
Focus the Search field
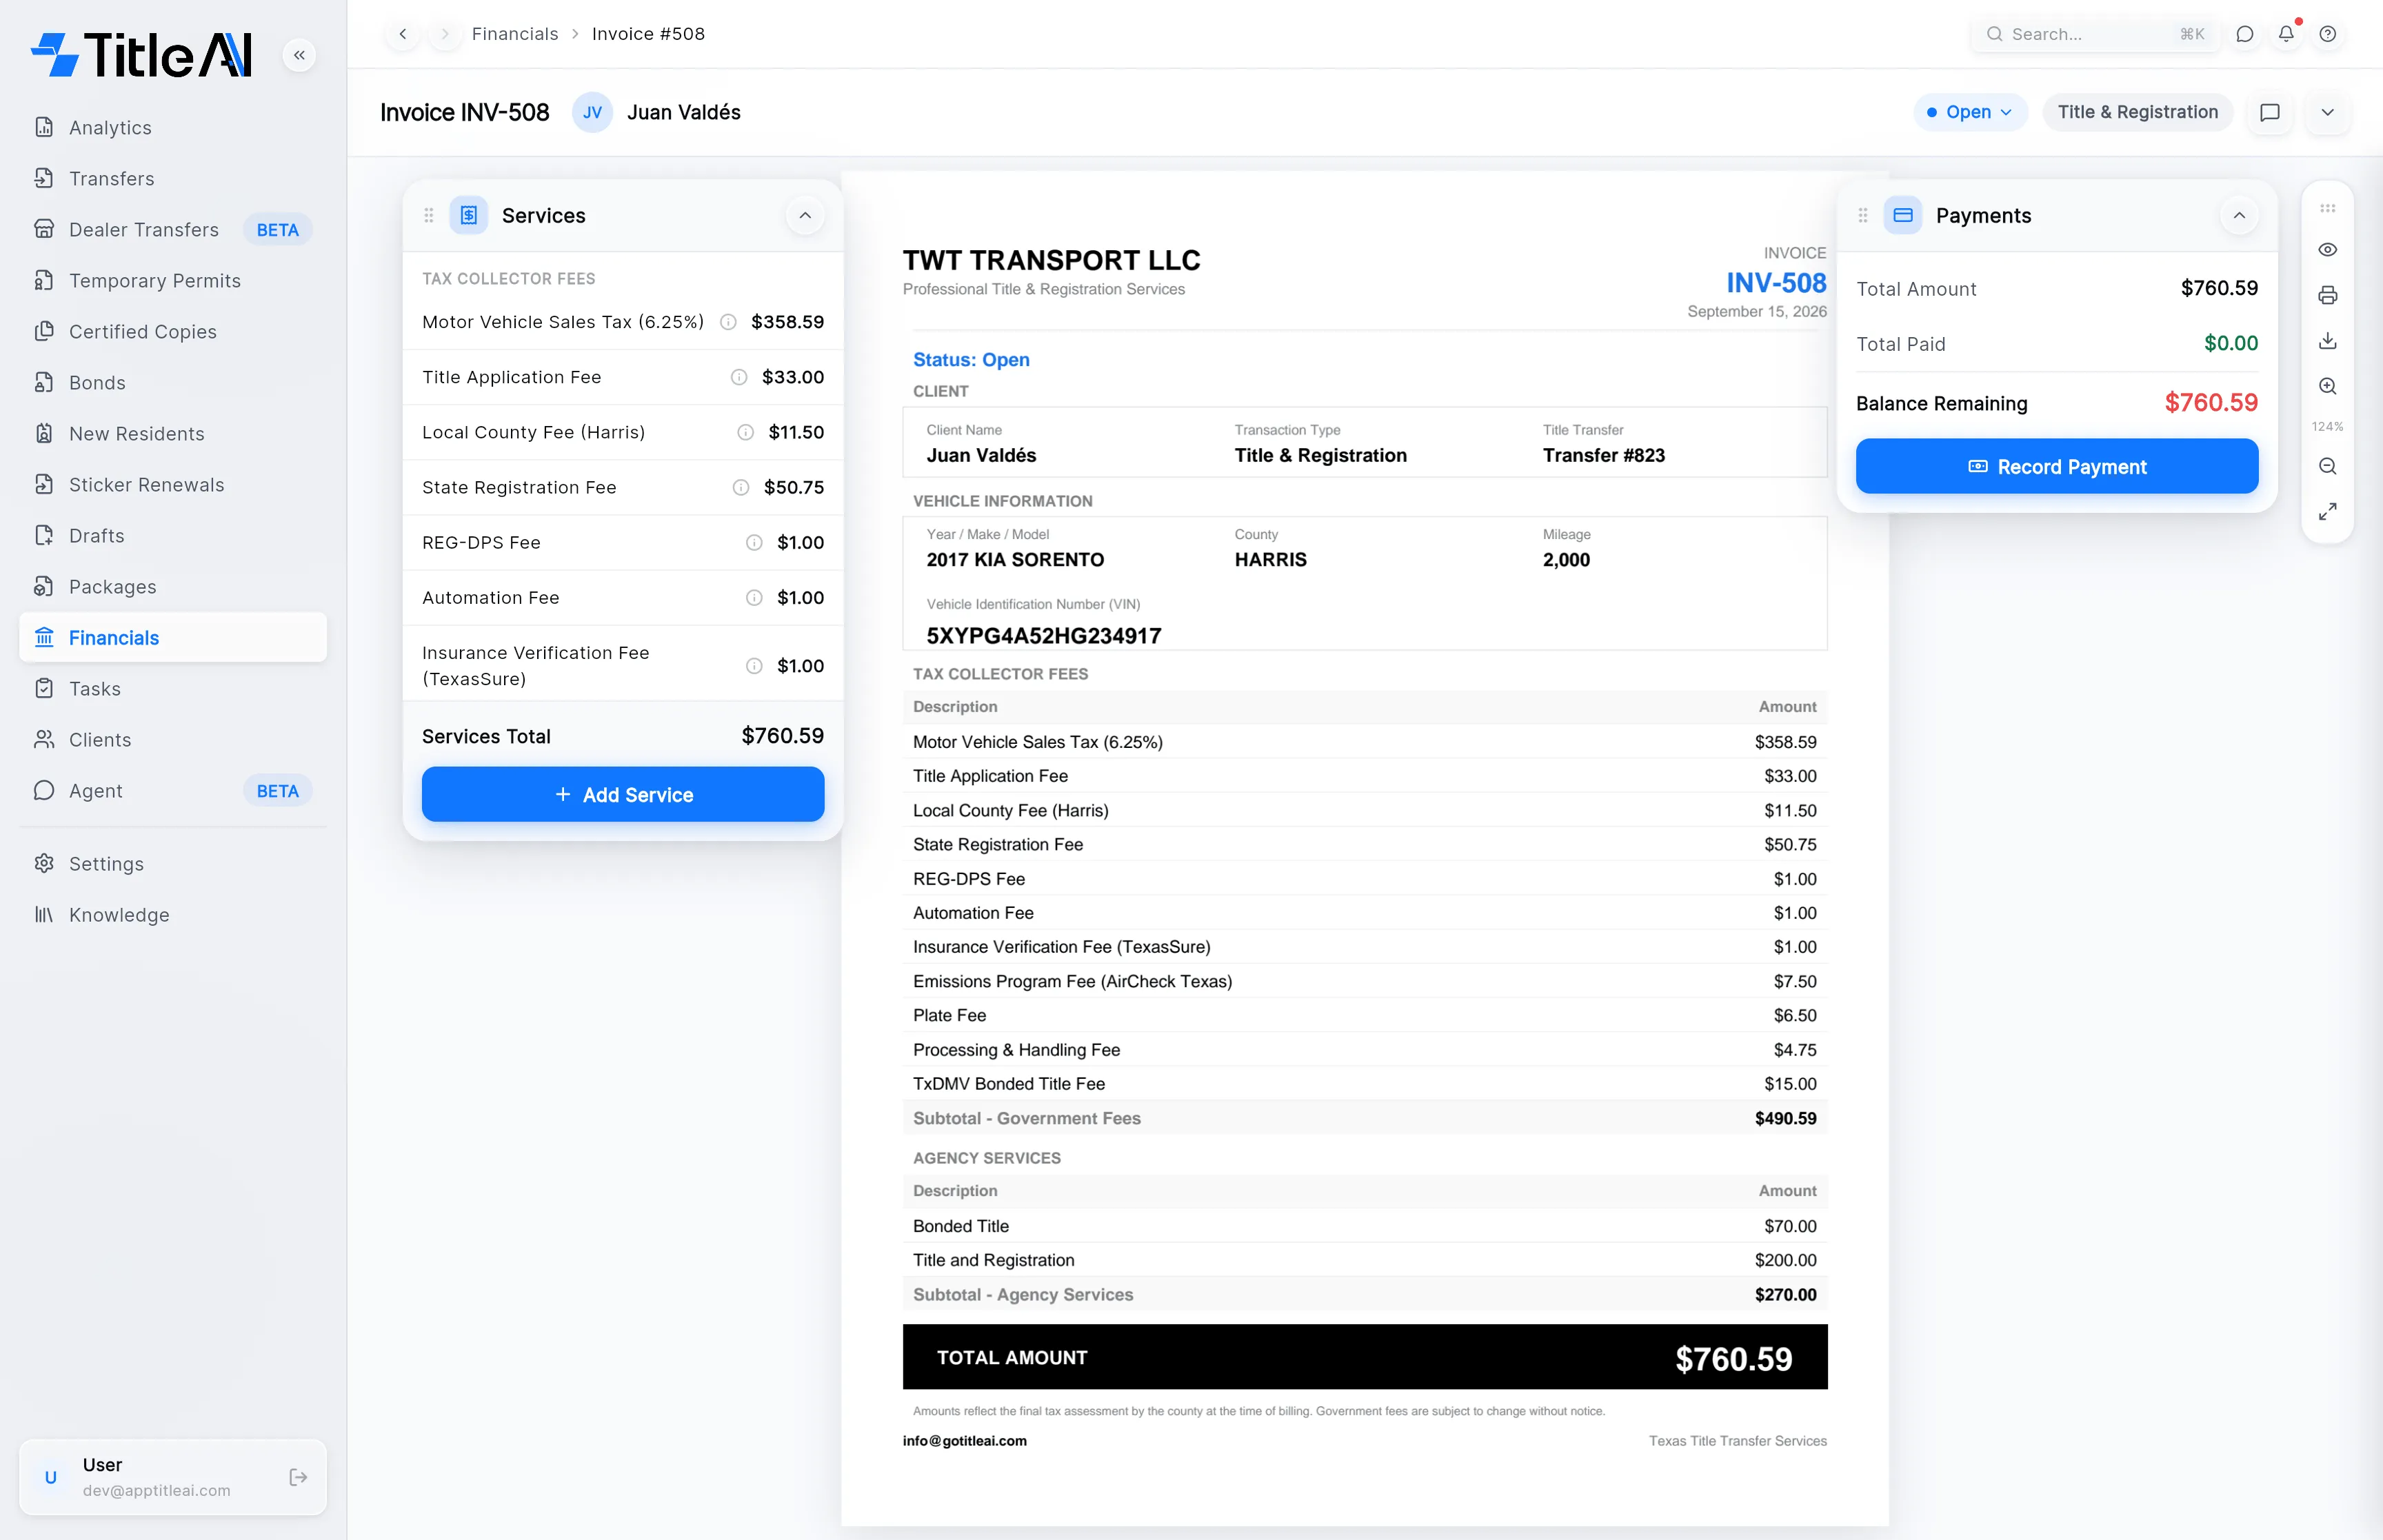2095,34
